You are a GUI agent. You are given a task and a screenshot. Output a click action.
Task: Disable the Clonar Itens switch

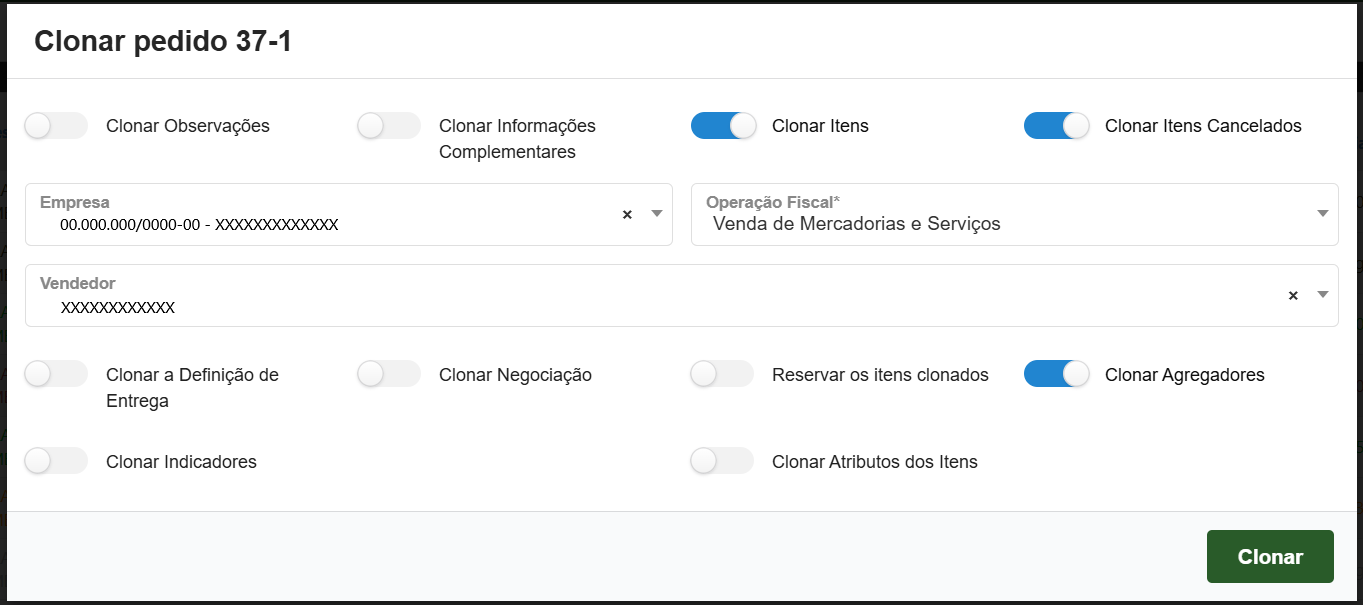(722, 125)
